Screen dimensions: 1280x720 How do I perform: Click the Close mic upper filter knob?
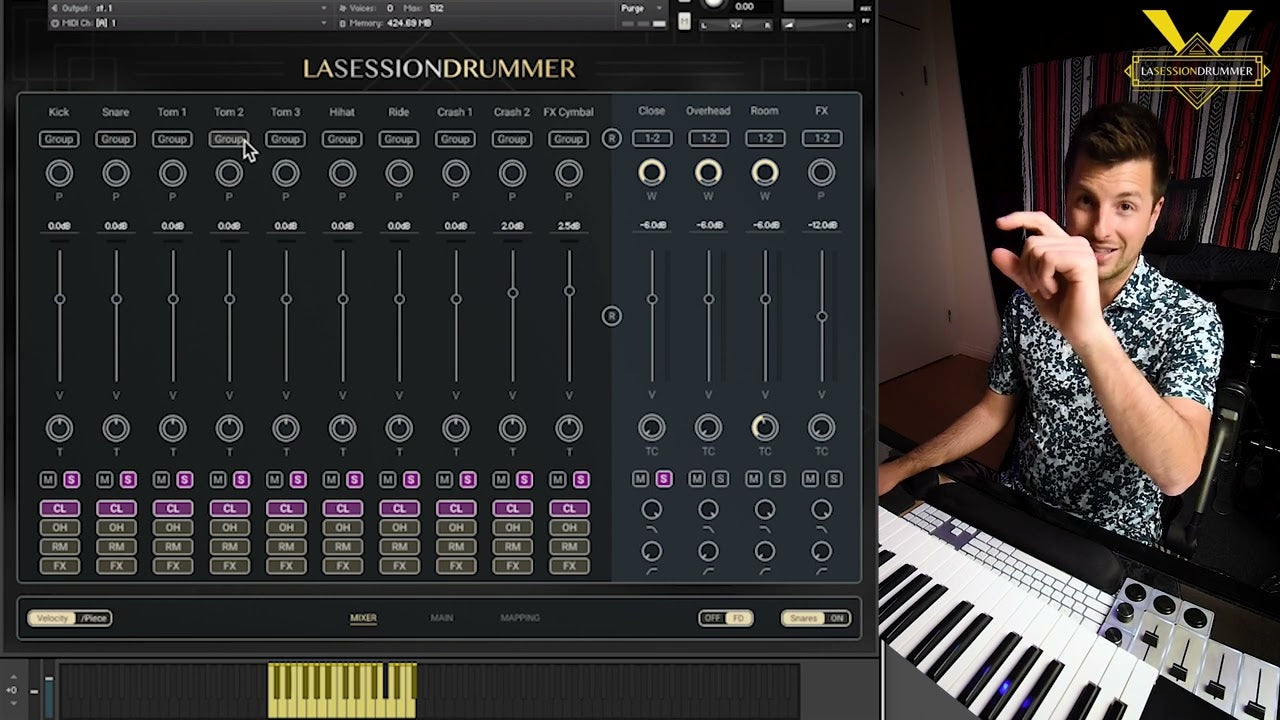(x=652, y=510)
